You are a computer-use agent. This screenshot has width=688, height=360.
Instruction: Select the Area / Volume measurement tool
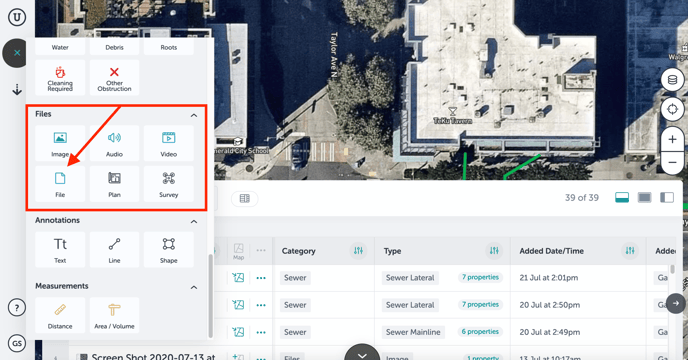click(x=114, y=315)
